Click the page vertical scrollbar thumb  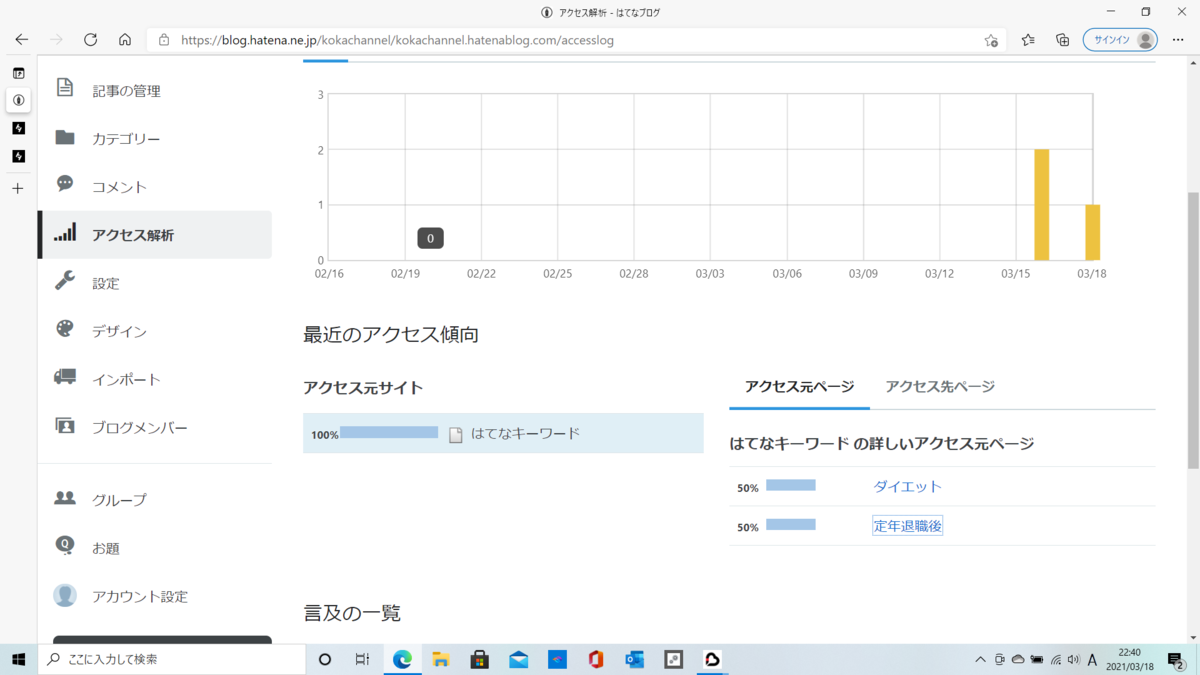(x=1193, y=330)
